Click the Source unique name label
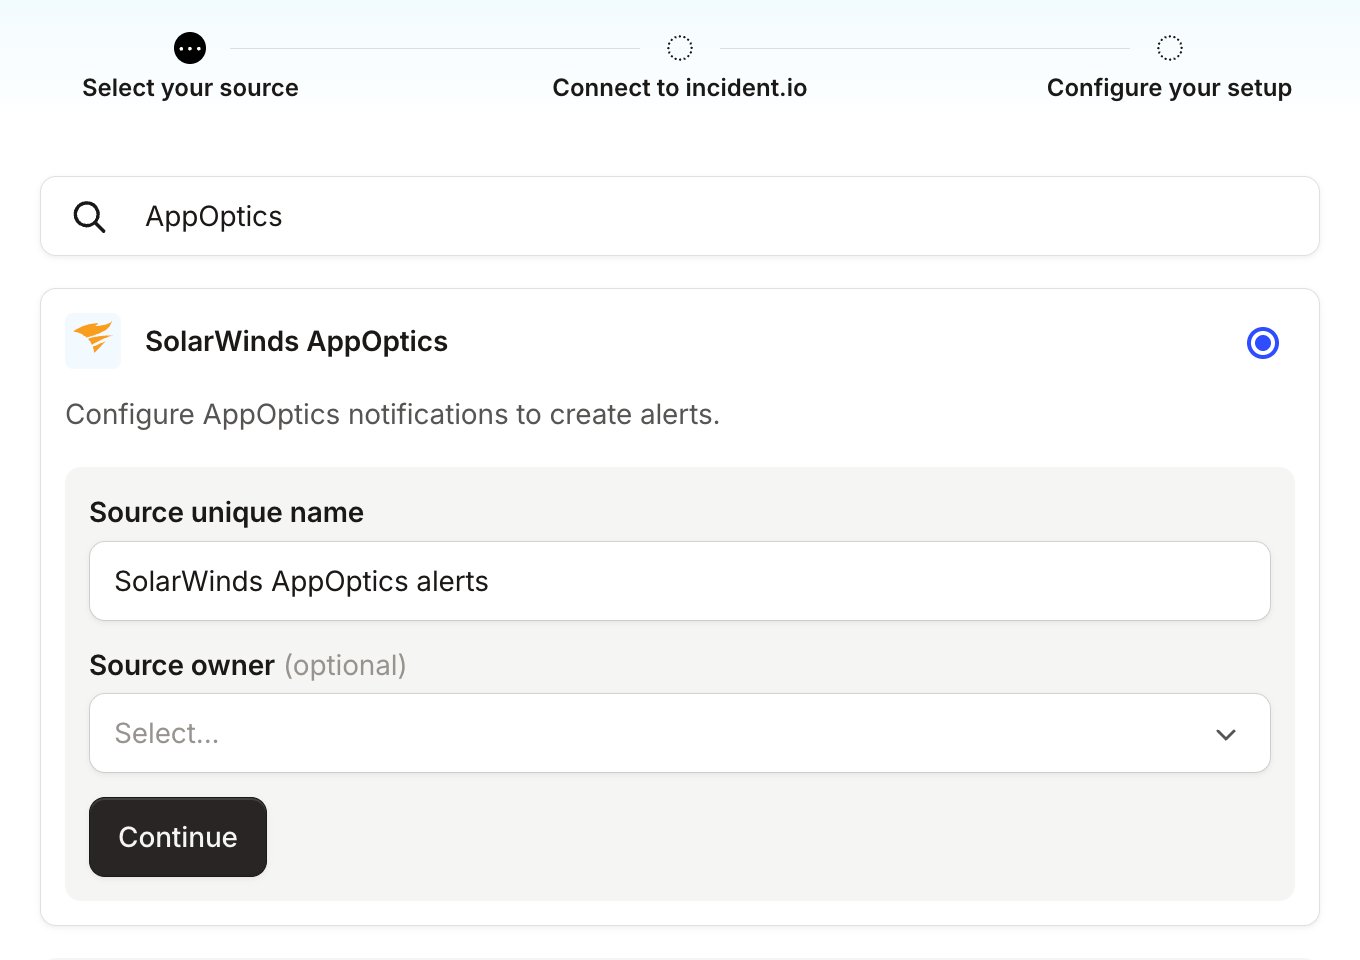1360x960 pixels. point(227,512)
